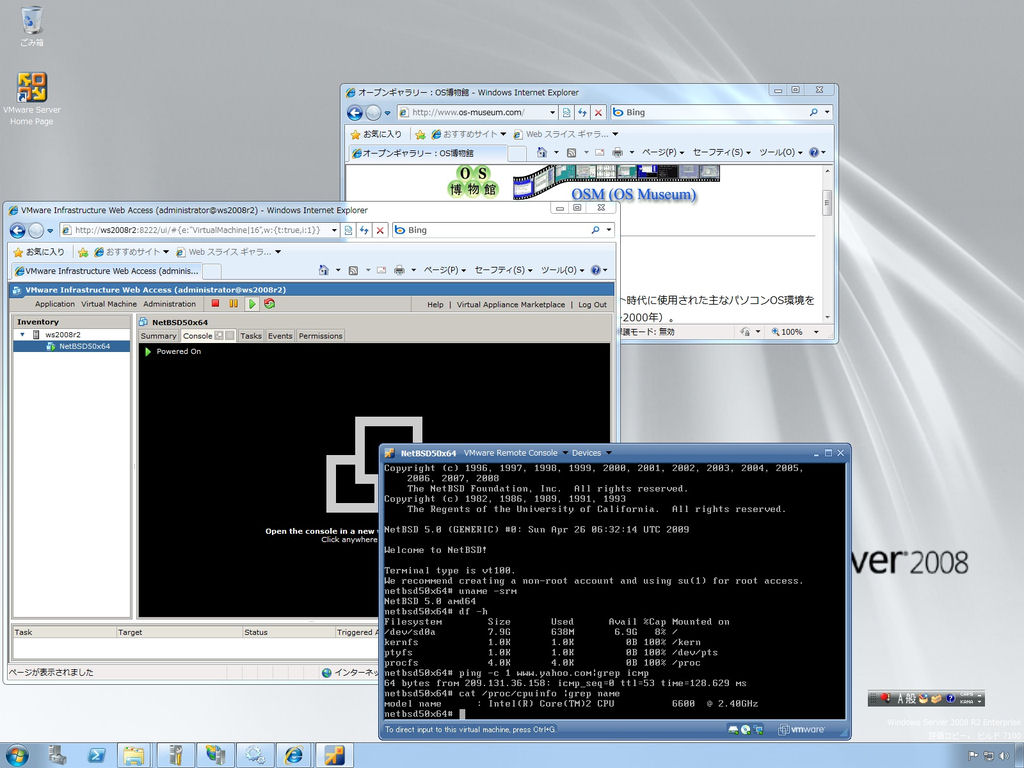
Task: Click the IME input mode 'A' indicator
Action: click(x=901, y=698)
